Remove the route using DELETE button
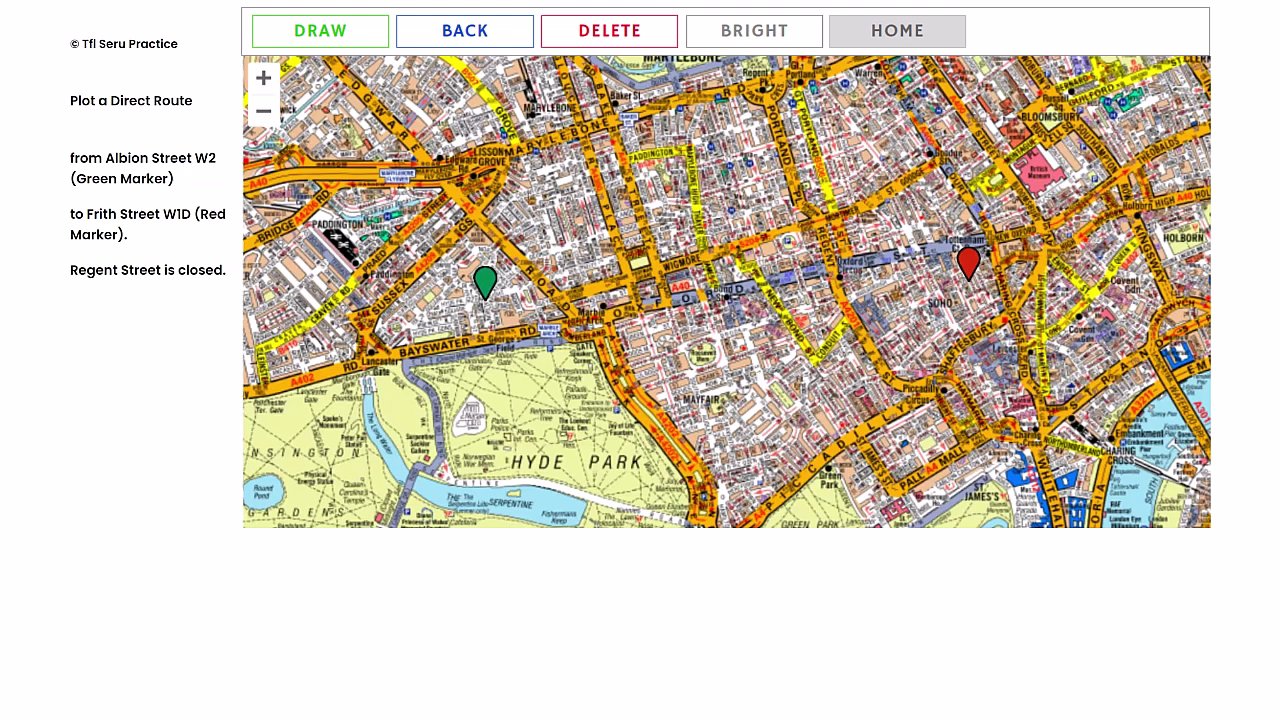Screen dimensions: 1280x720 click(609, 31)
